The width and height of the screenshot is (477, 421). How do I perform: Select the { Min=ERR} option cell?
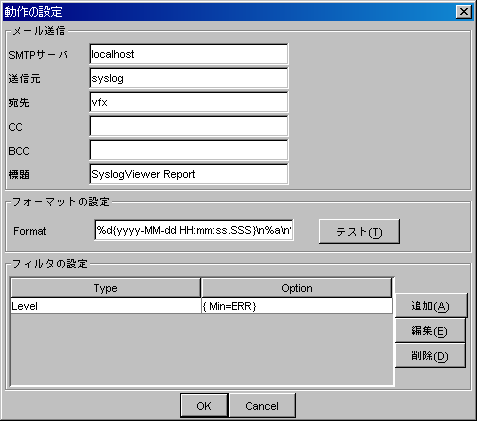(x=297, y=306)
